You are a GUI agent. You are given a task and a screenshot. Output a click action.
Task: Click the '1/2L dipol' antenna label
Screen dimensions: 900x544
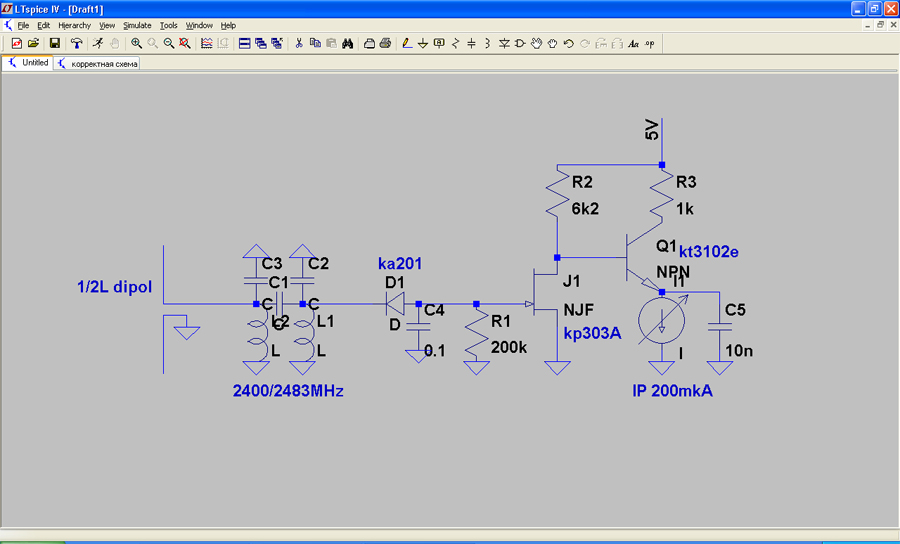tap(115, 287)
